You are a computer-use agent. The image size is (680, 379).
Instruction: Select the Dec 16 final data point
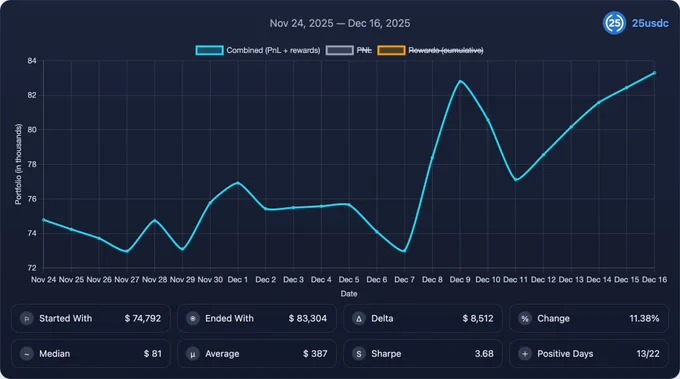tap(654, 73)
